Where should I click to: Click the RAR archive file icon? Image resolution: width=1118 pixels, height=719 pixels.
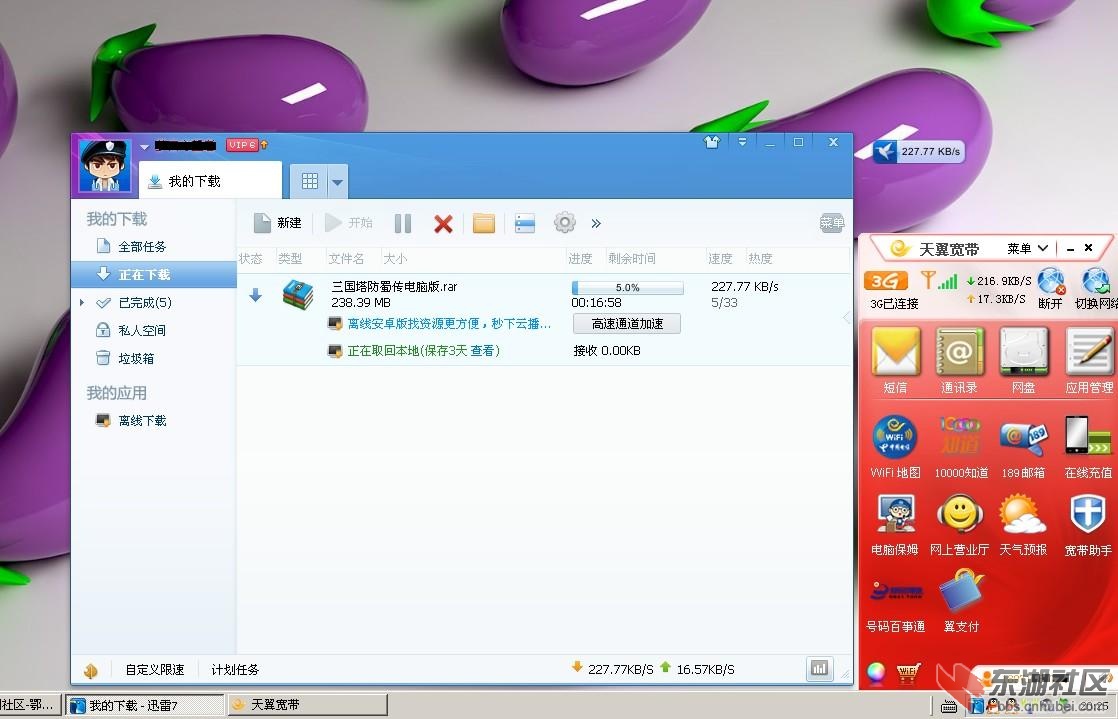298,295
